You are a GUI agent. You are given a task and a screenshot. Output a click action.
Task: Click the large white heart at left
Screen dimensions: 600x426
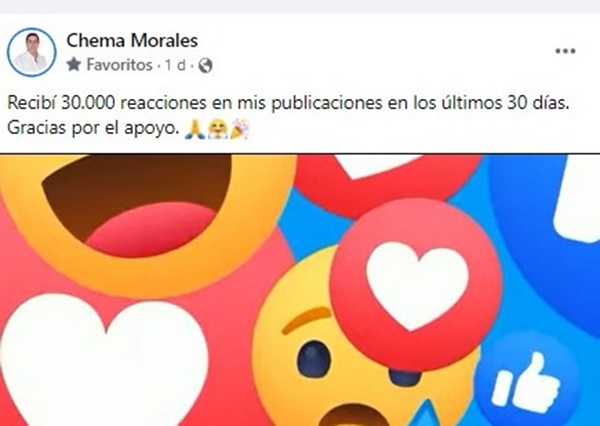104,360
